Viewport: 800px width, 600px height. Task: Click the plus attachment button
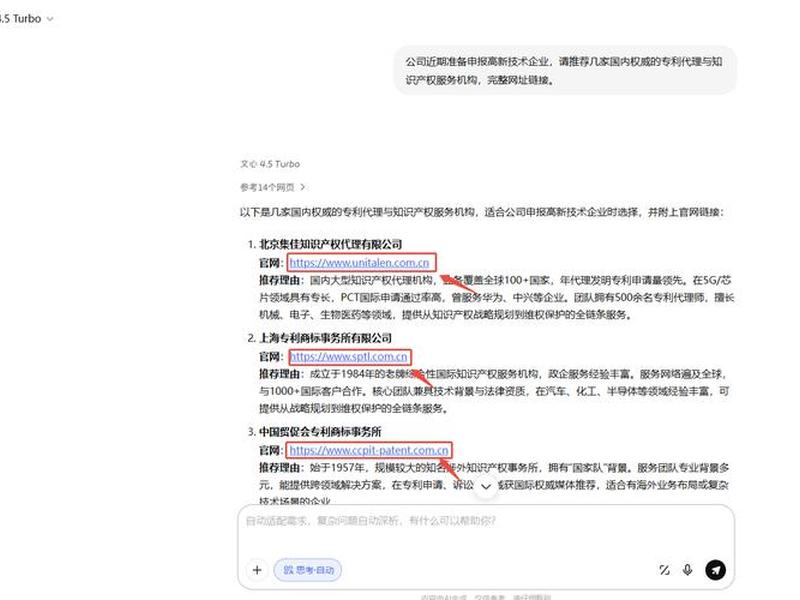click(257, 570)
